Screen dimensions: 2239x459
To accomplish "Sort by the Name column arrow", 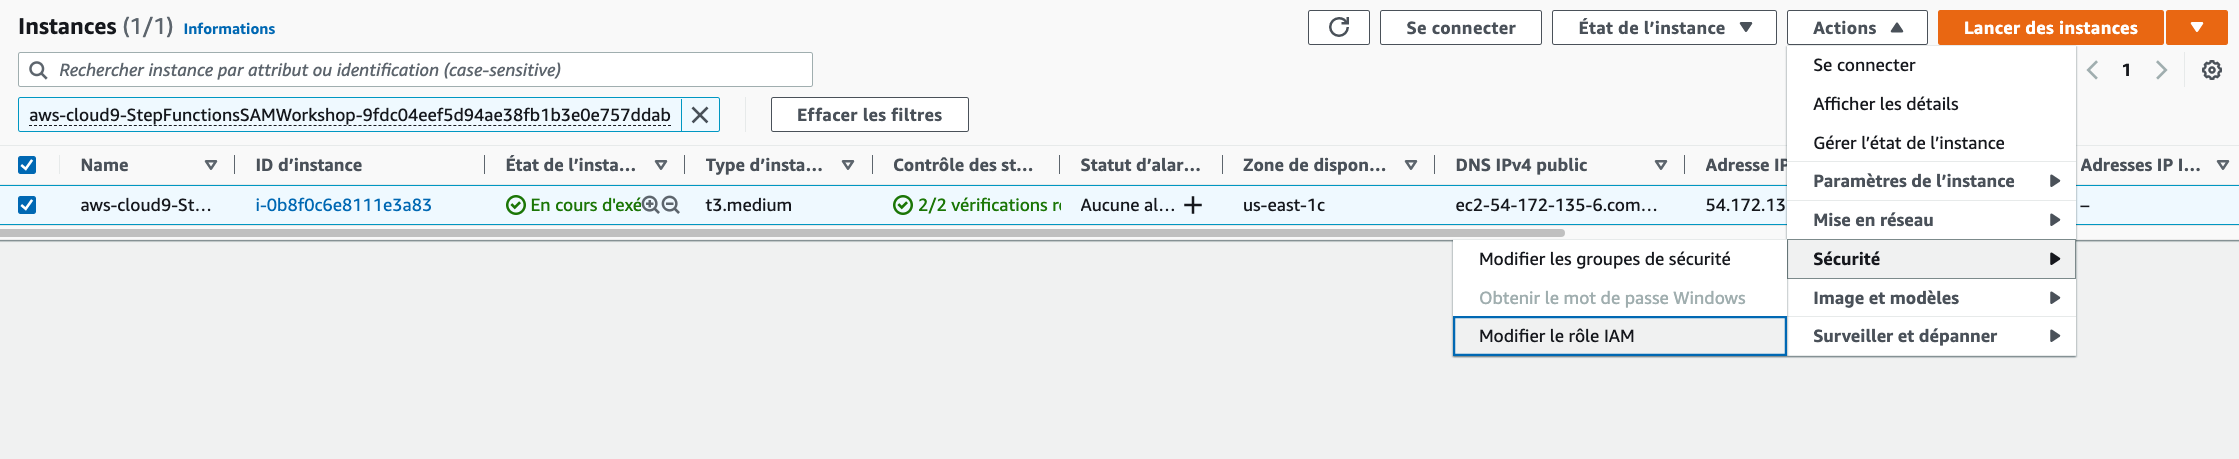I will coord(210,165).
